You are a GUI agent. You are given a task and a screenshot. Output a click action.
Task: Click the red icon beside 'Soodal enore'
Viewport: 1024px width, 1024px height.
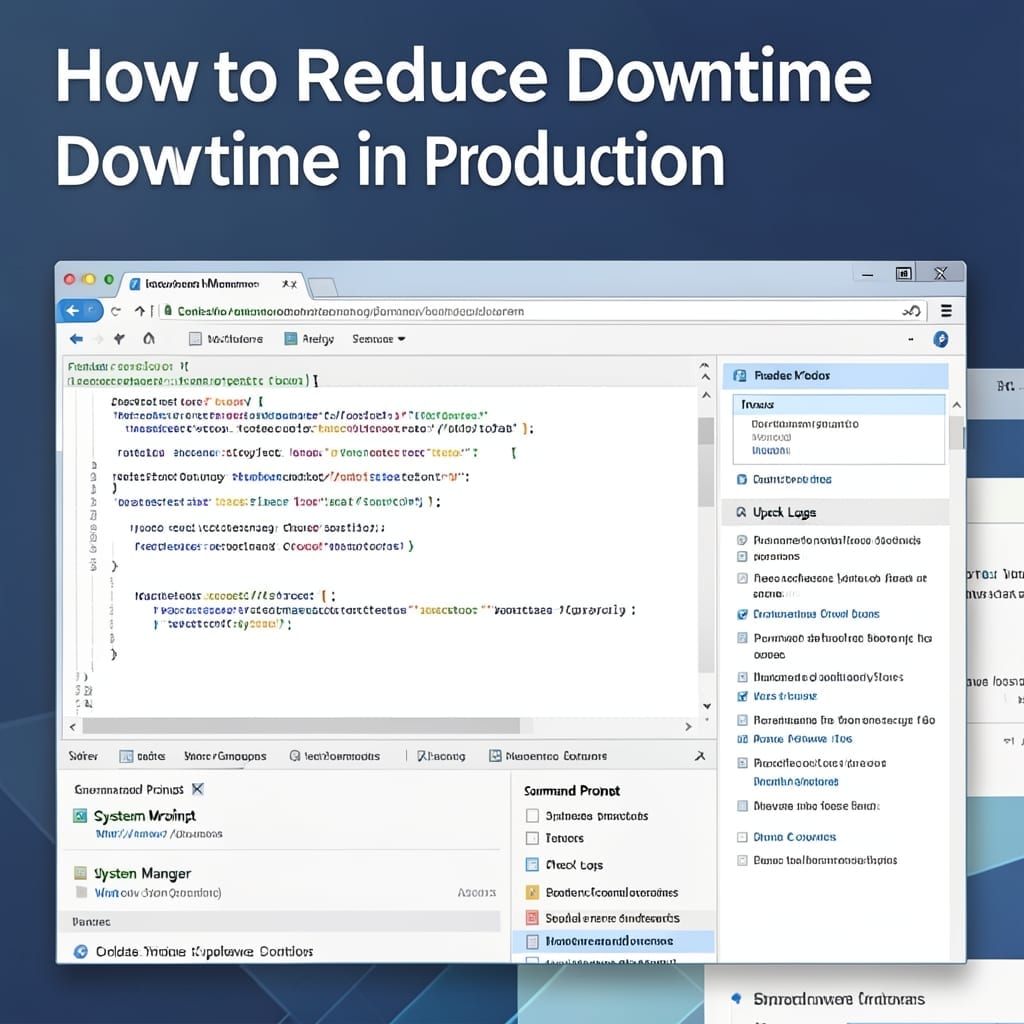532,918
